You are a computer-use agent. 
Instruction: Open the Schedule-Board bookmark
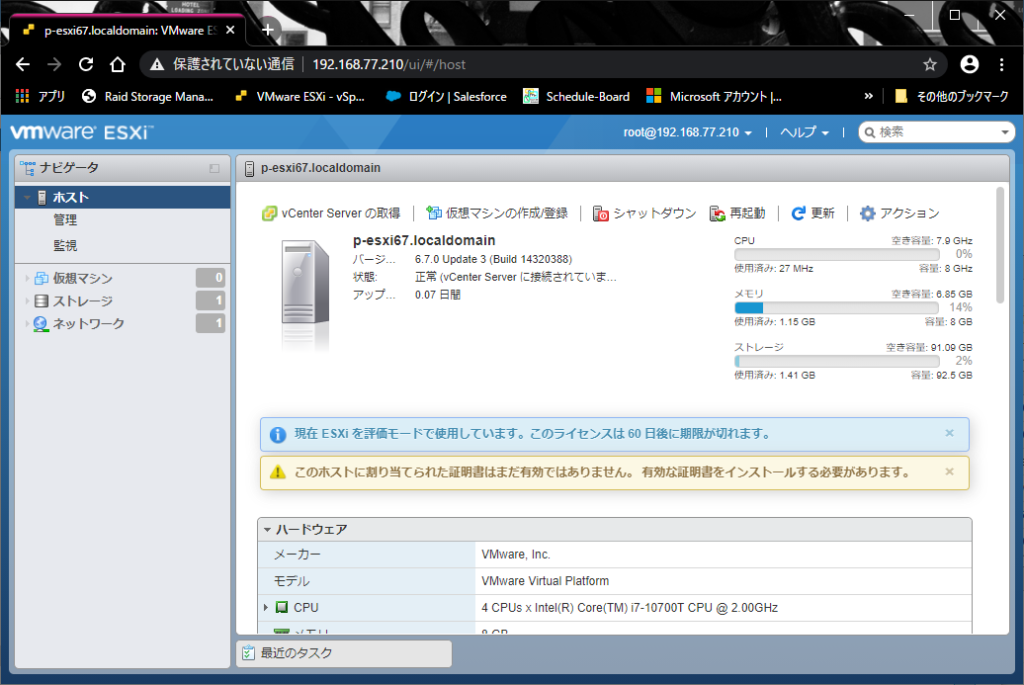tap(577, 97)
